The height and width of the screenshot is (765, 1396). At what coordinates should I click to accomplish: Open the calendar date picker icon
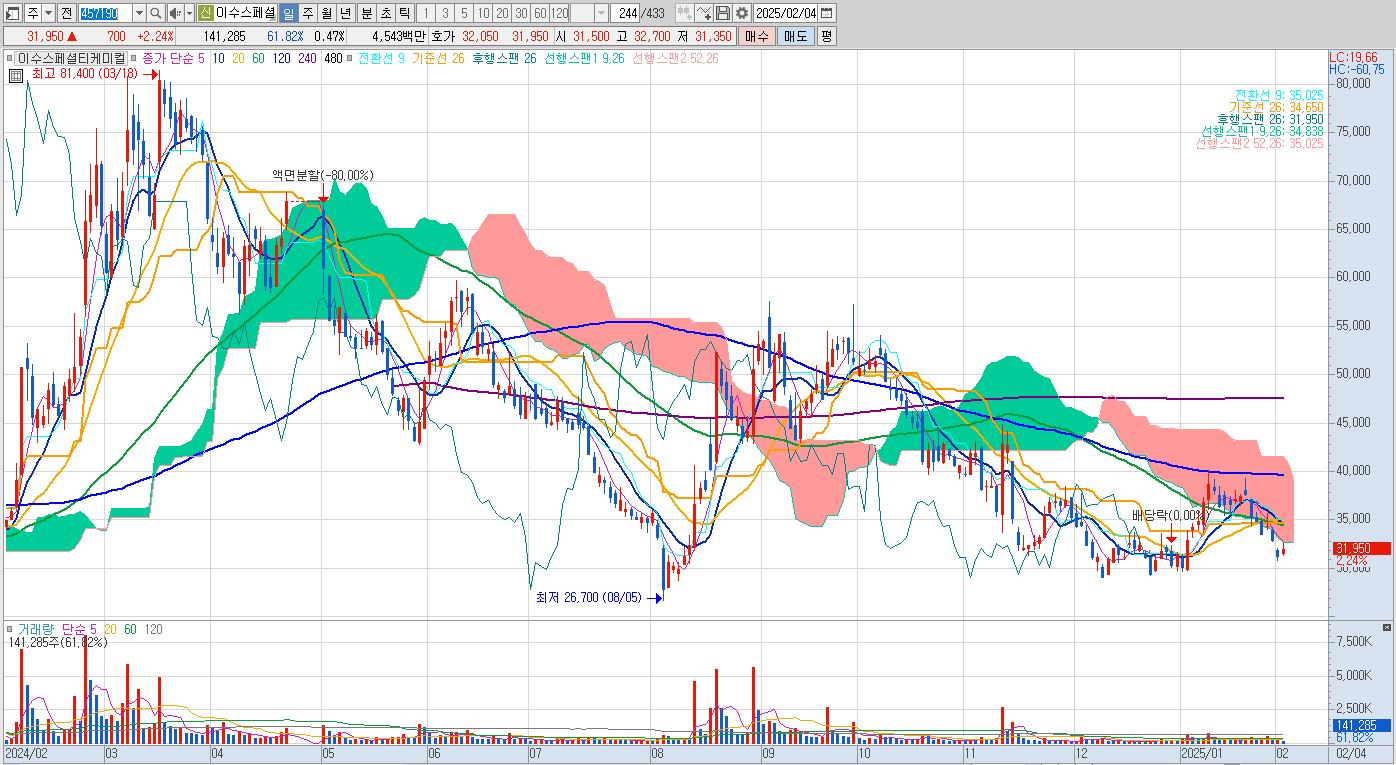click(826, 13)
